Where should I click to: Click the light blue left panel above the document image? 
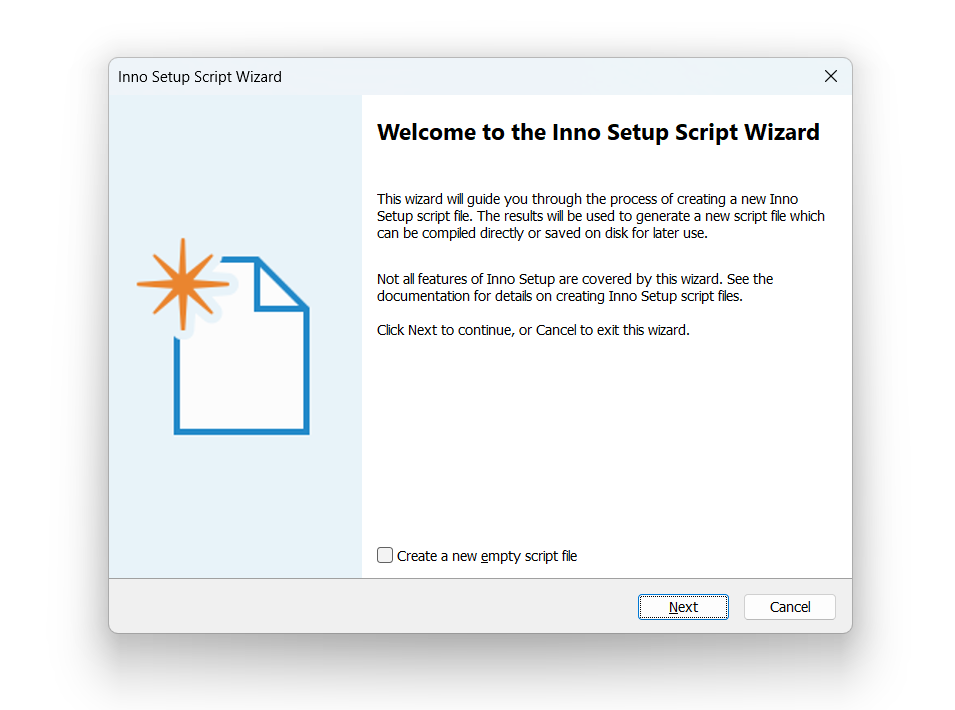click(x=235, y=164)
